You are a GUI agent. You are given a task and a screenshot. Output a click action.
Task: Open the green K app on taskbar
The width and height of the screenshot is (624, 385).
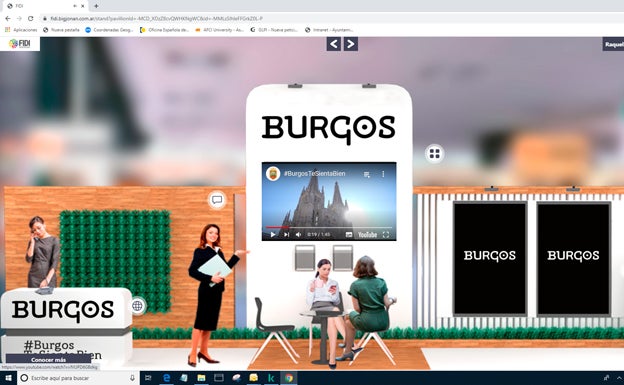(271, 378)
